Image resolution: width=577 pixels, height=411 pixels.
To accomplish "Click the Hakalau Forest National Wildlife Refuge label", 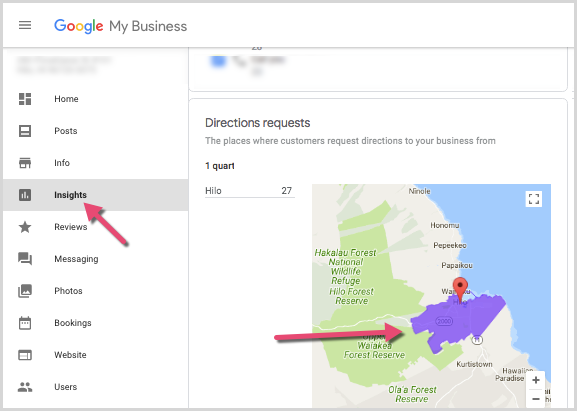I will (x=346, y=266).
